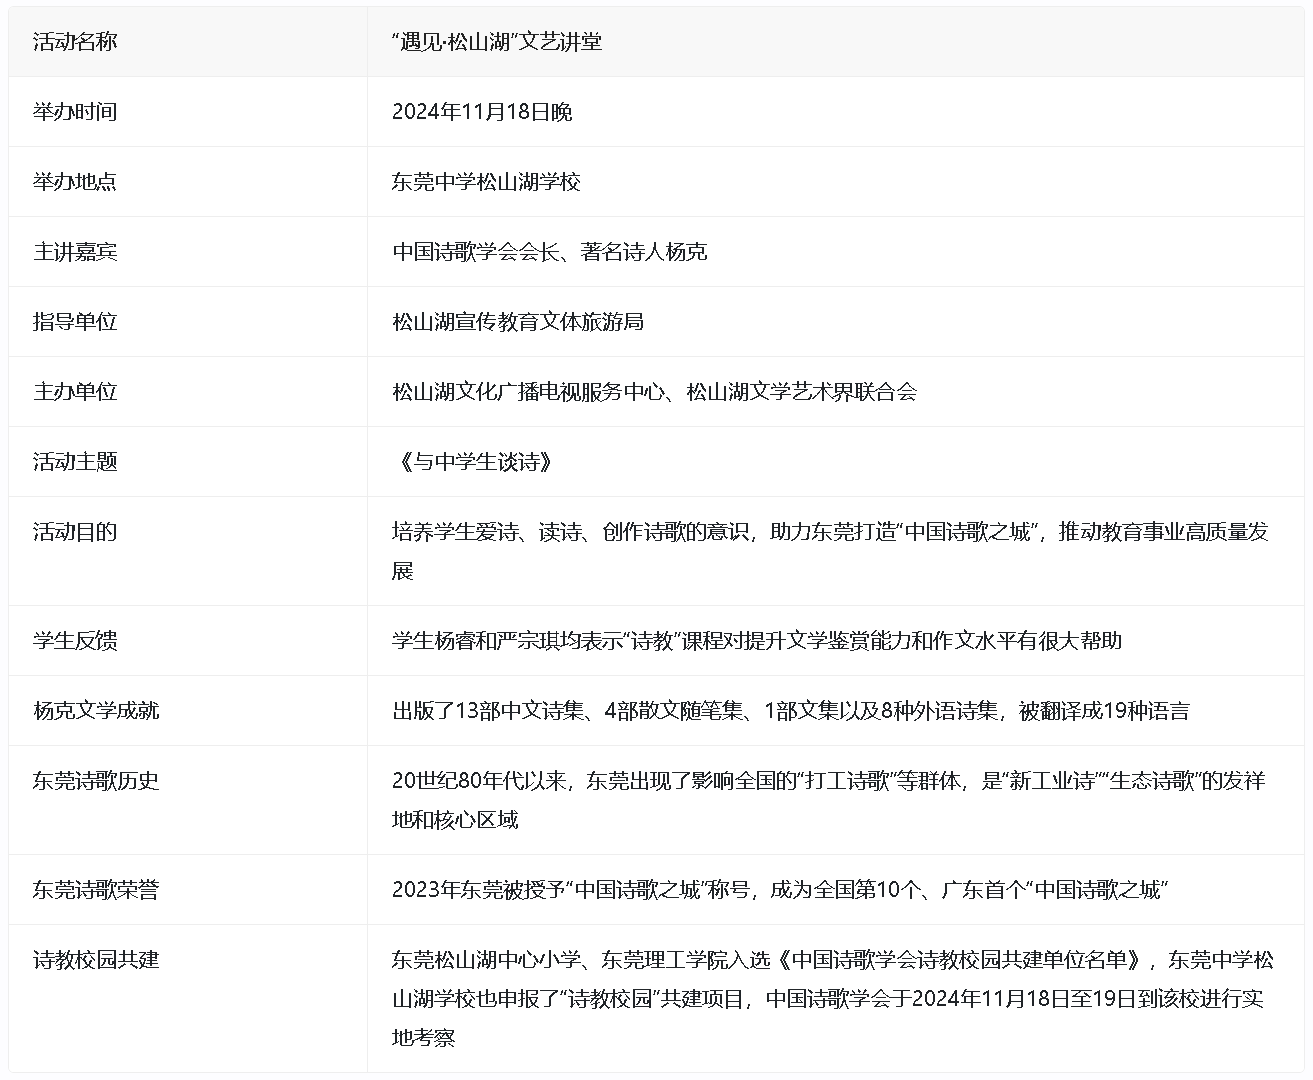Select the date '2024年11月18日晚'
This screenshot has width=1313, height=1080.
click(x=481, y=112)
